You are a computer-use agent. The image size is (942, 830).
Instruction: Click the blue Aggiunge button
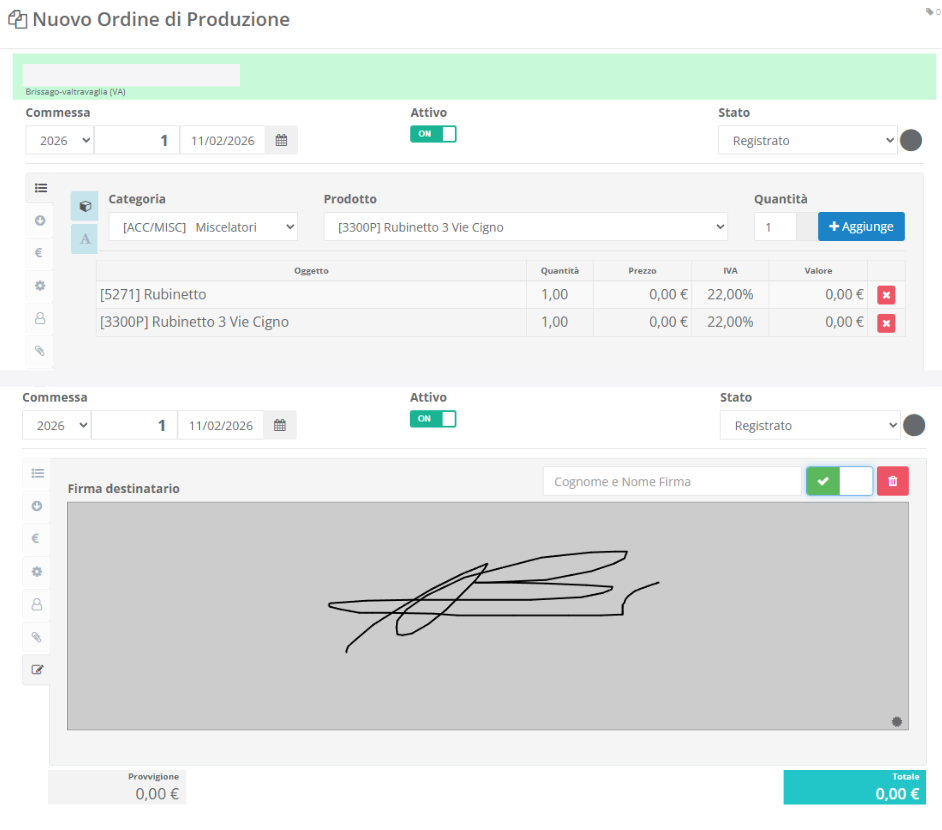[861, 227]
